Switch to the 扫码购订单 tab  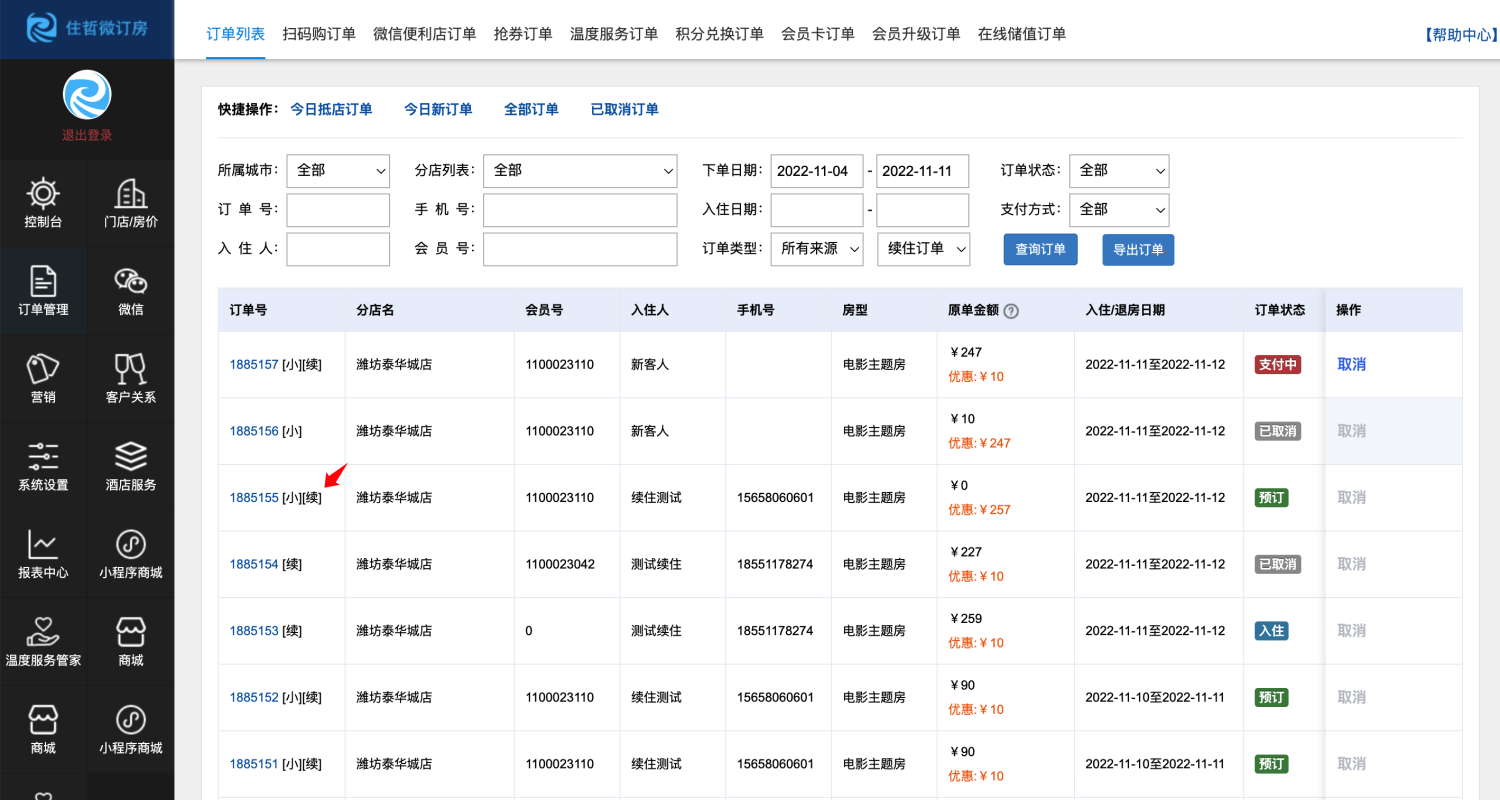coord(319,33)
